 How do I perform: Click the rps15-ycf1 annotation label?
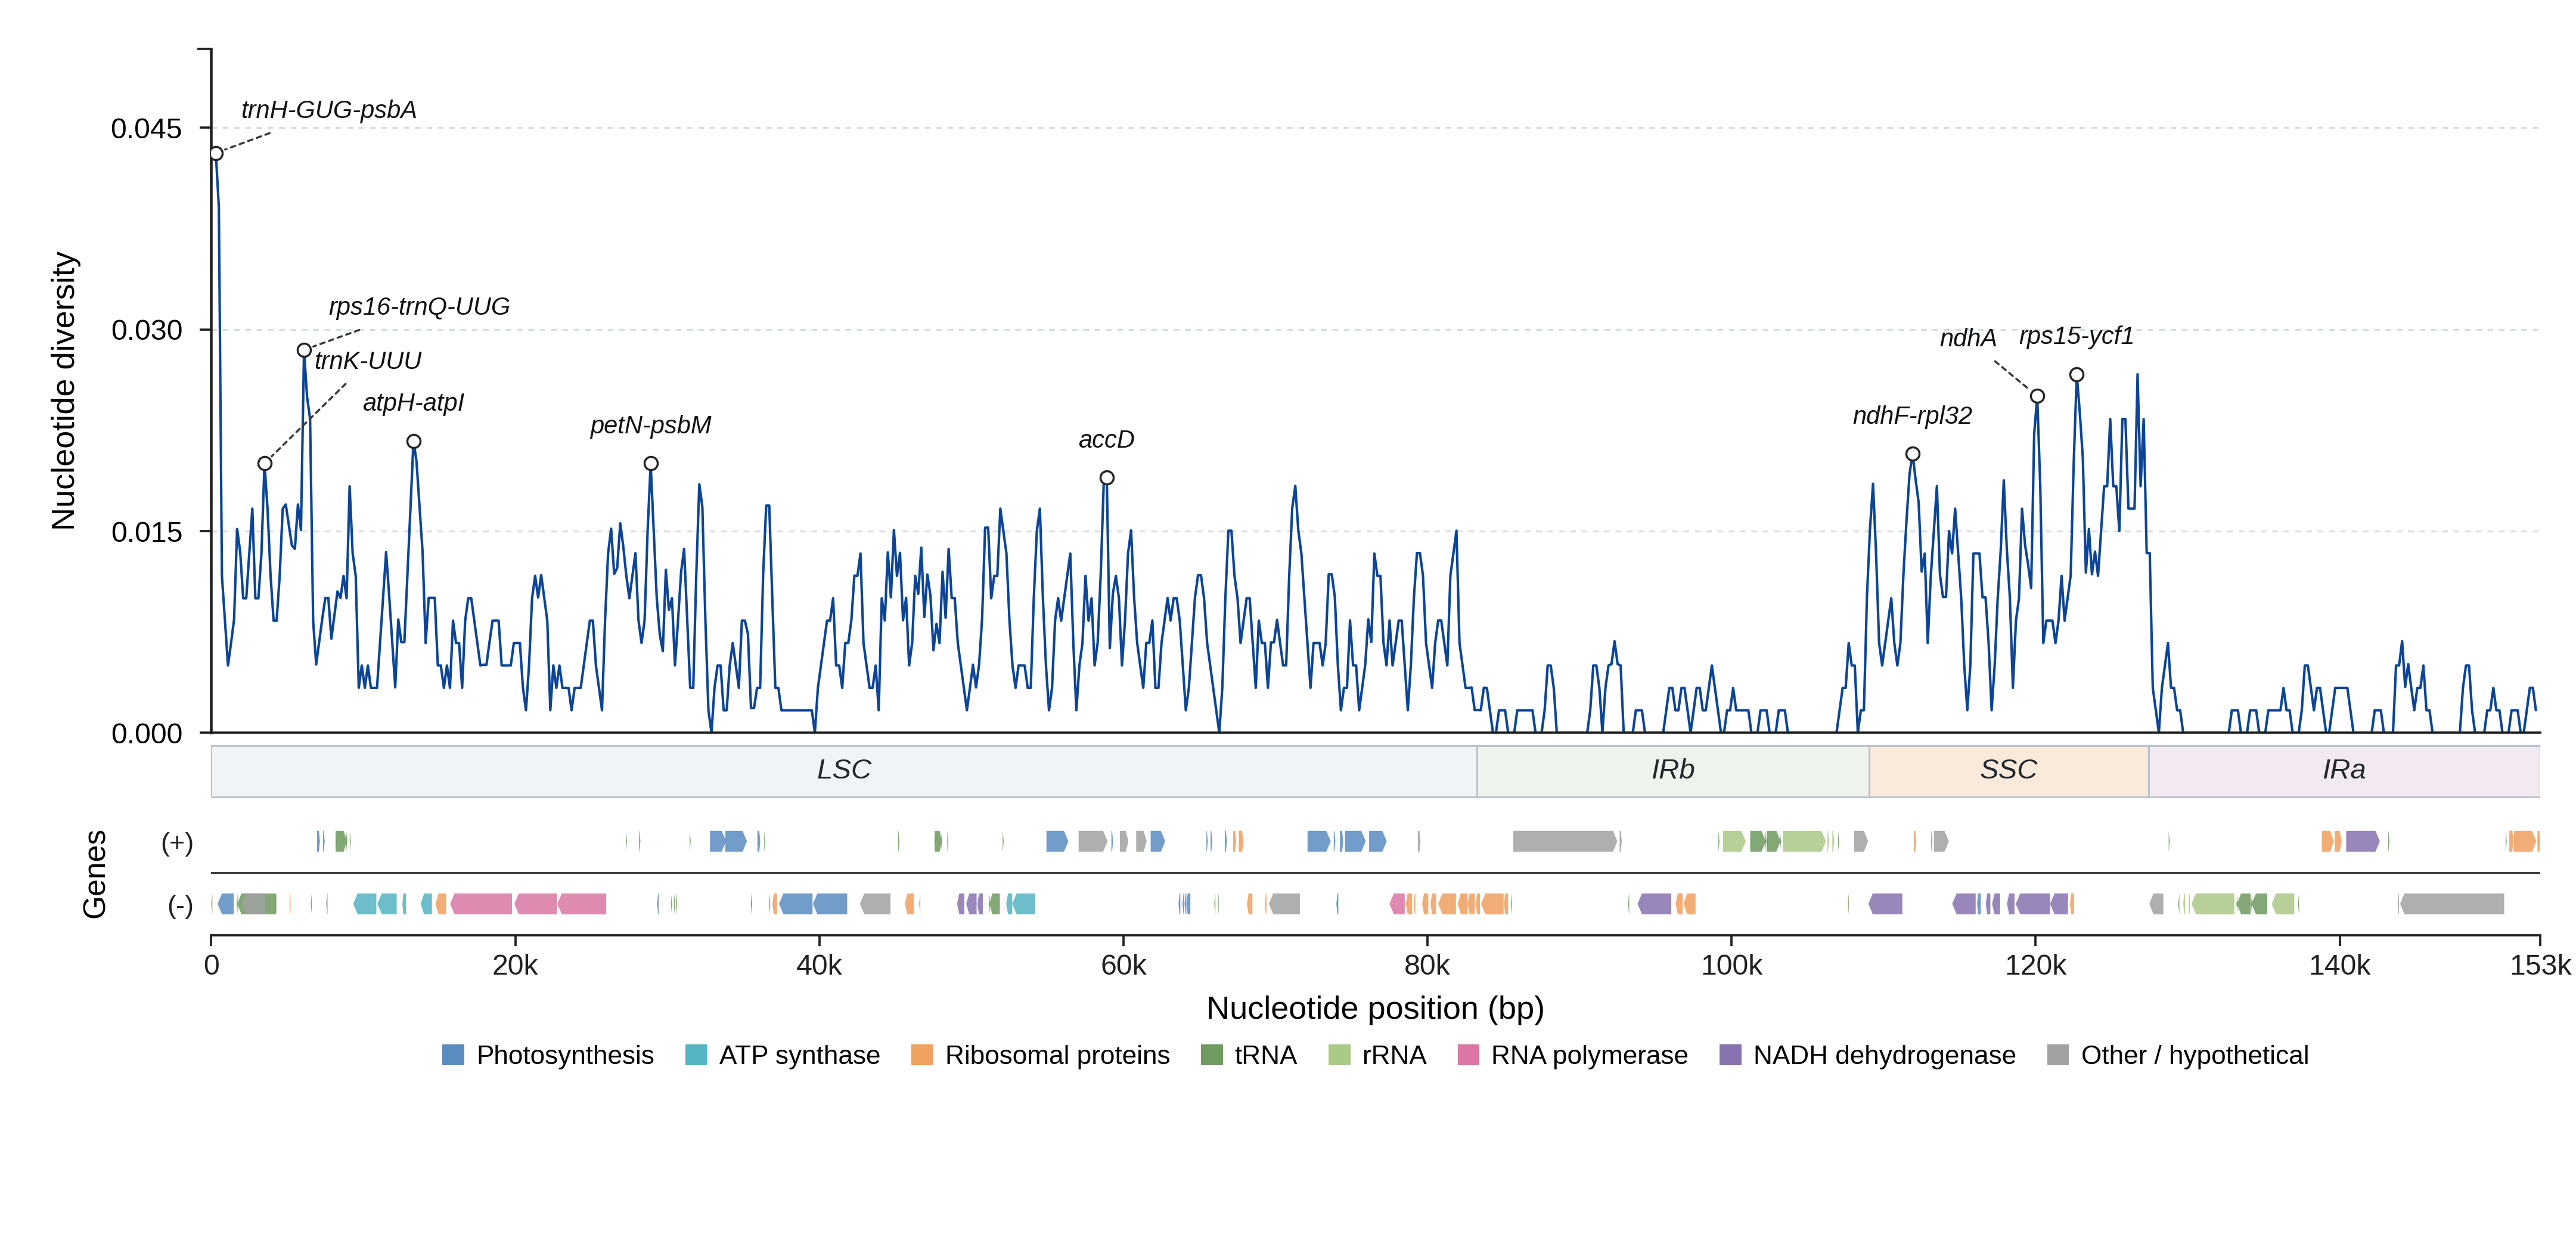point(2076,336)
